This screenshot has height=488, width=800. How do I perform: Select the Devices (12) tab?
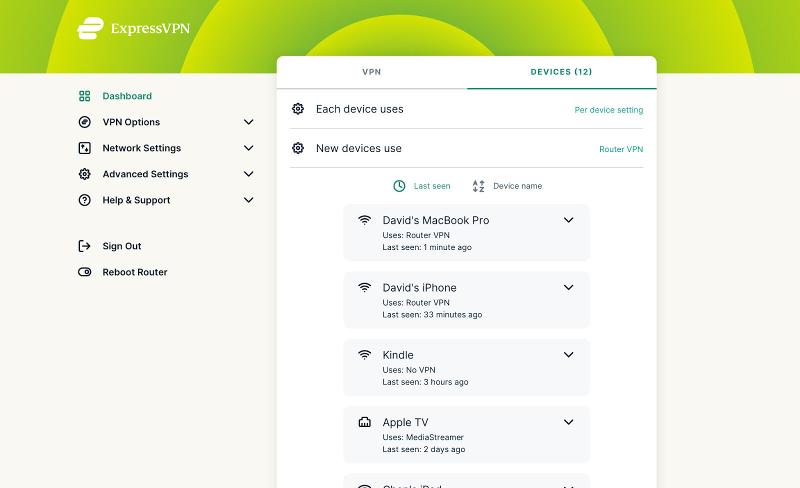pos(561,72)
